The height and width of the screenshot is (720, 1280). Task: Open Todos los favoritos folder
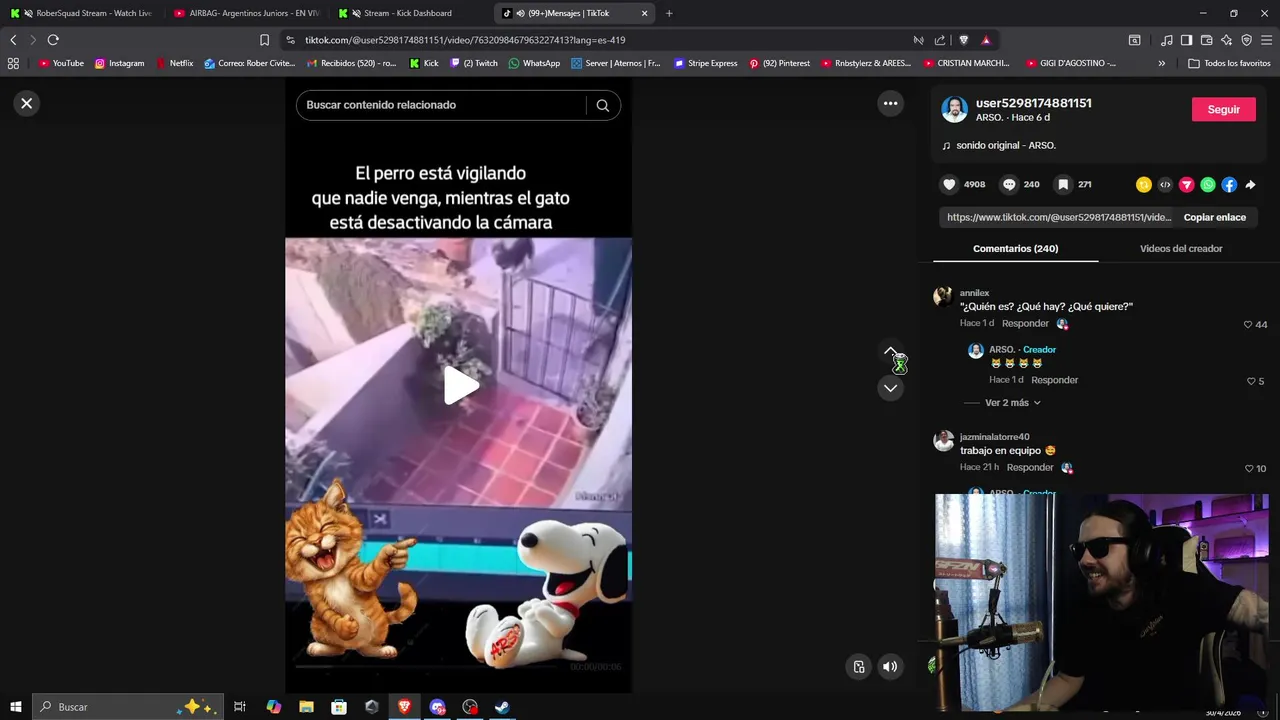tap(1229, 63)
